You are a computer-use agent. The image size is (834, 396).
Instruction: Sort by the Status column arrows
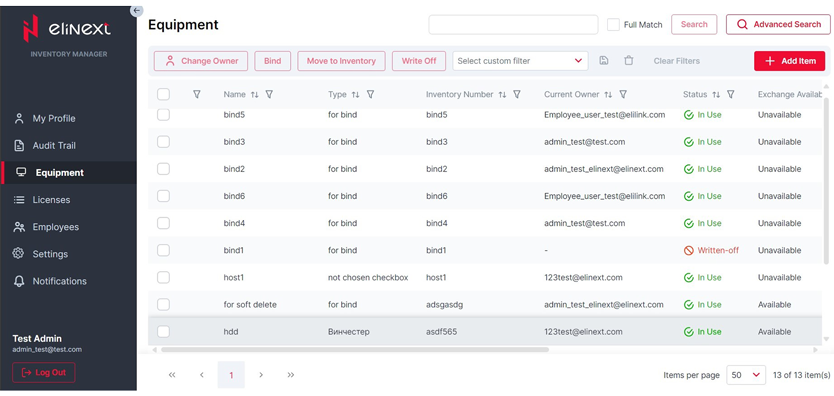click(x=716, y=95)
